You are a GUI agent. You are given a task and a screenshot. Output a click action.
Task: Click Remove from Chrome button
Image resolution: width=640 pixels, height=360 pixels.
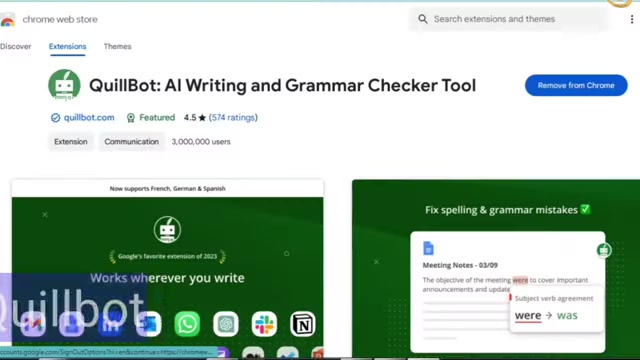[x=576, y=85]
